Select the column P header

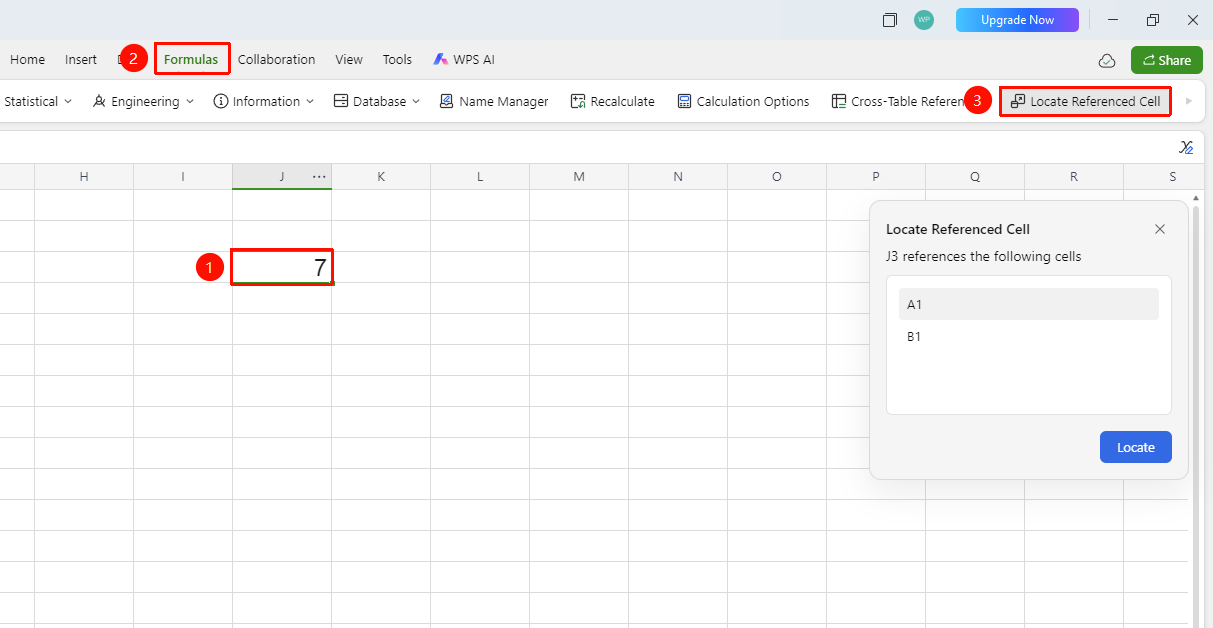pos(876,177)
